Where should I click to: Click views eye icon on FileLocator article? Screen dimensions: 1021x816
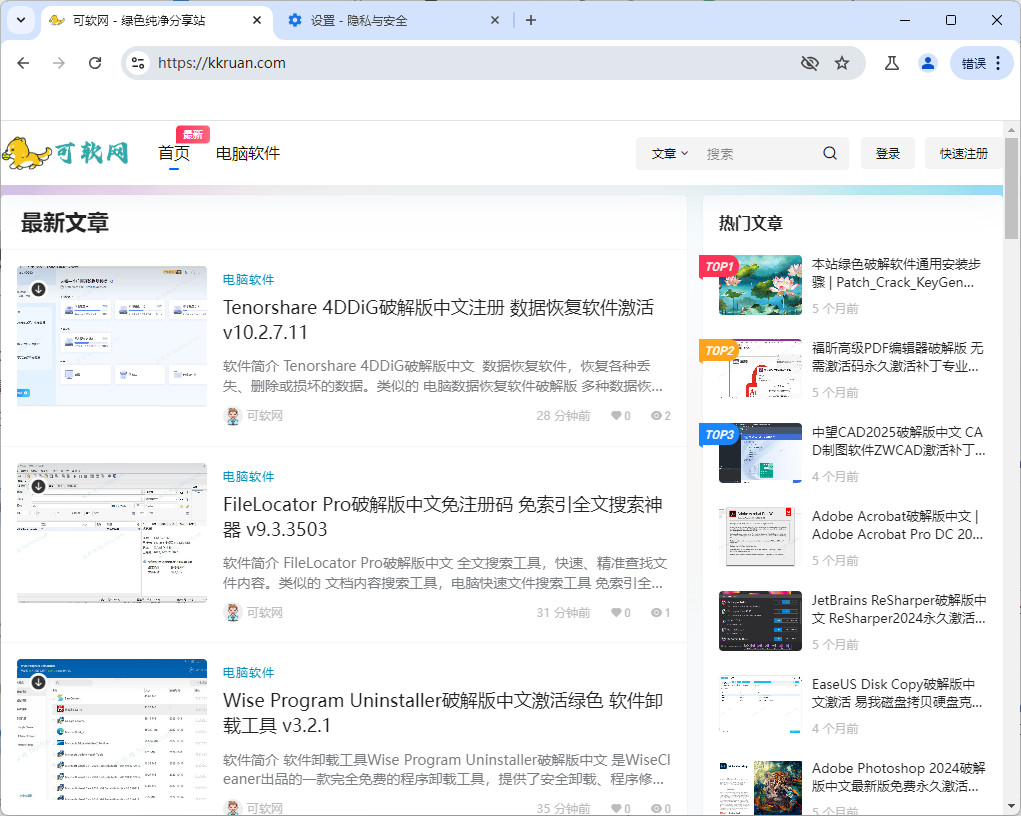pos(656,612)
